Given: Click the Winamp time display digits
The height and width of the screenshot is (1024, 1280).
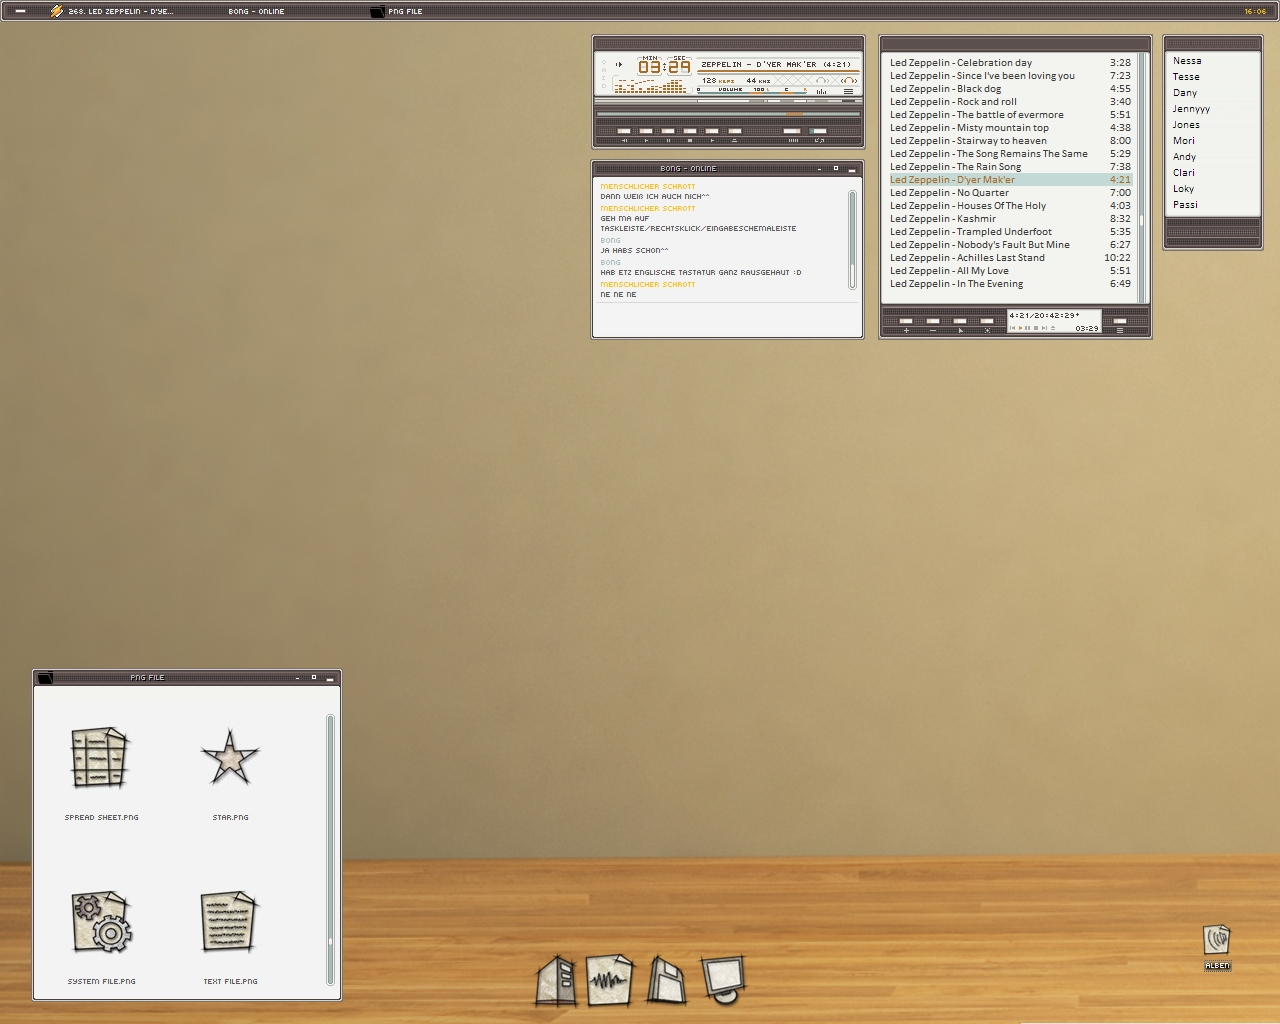Looking at the screenshot, I should (x=664, y=67).
